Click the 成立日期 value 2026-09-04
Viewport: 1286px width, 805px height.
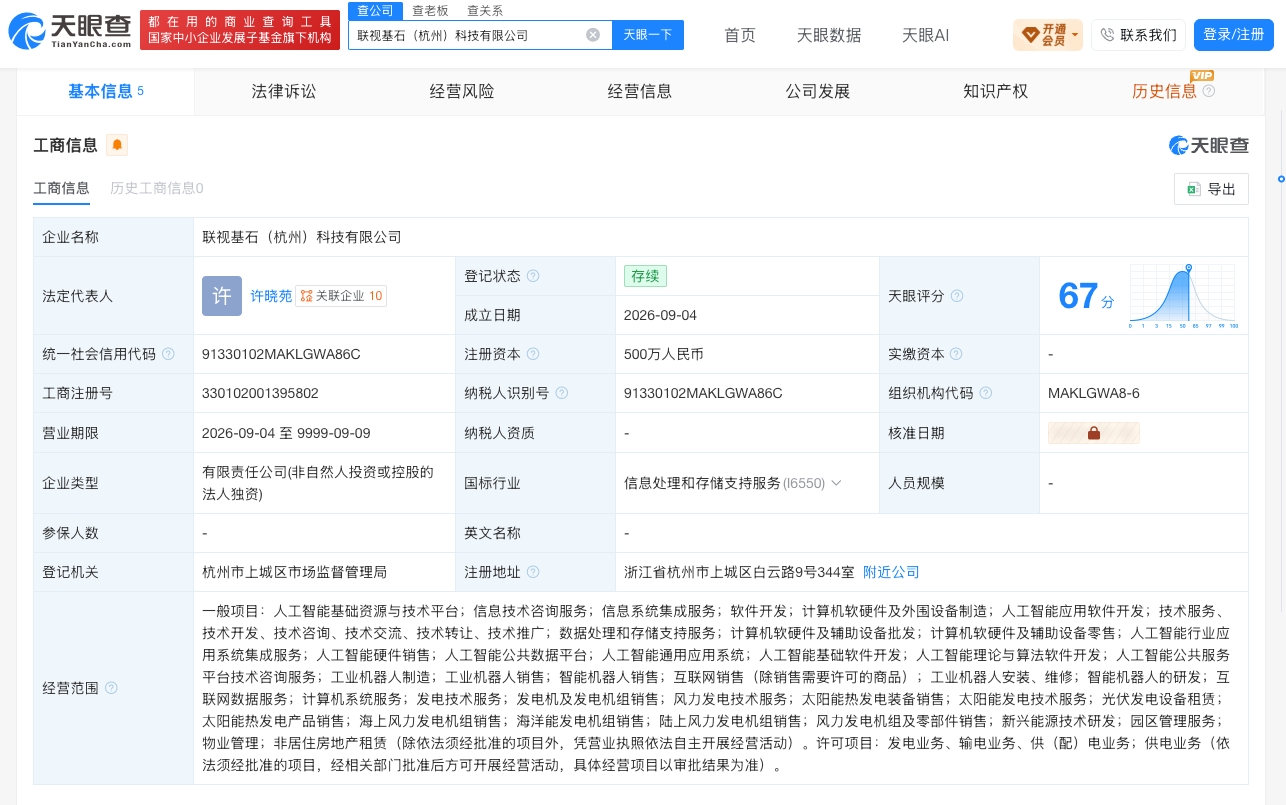[x=660, y=315]
